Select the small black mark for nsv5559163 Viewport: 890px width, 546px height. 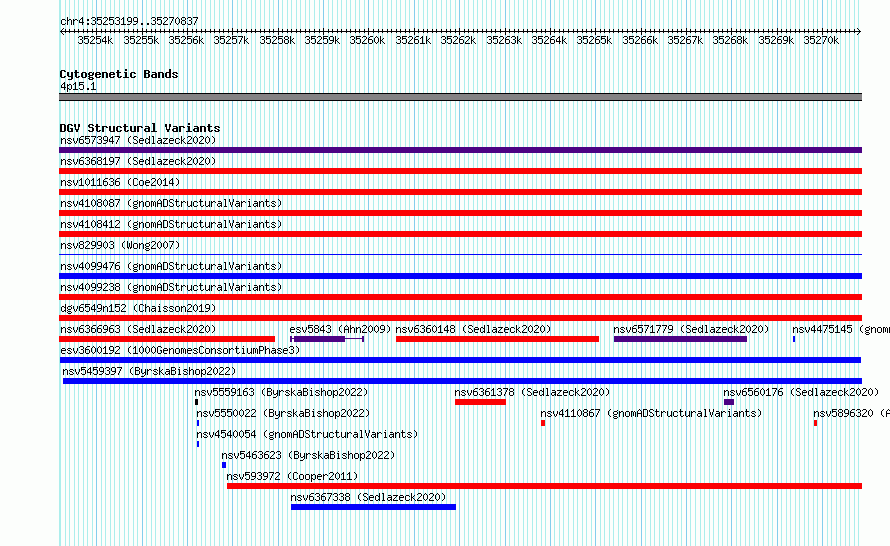tap(196, 402)
